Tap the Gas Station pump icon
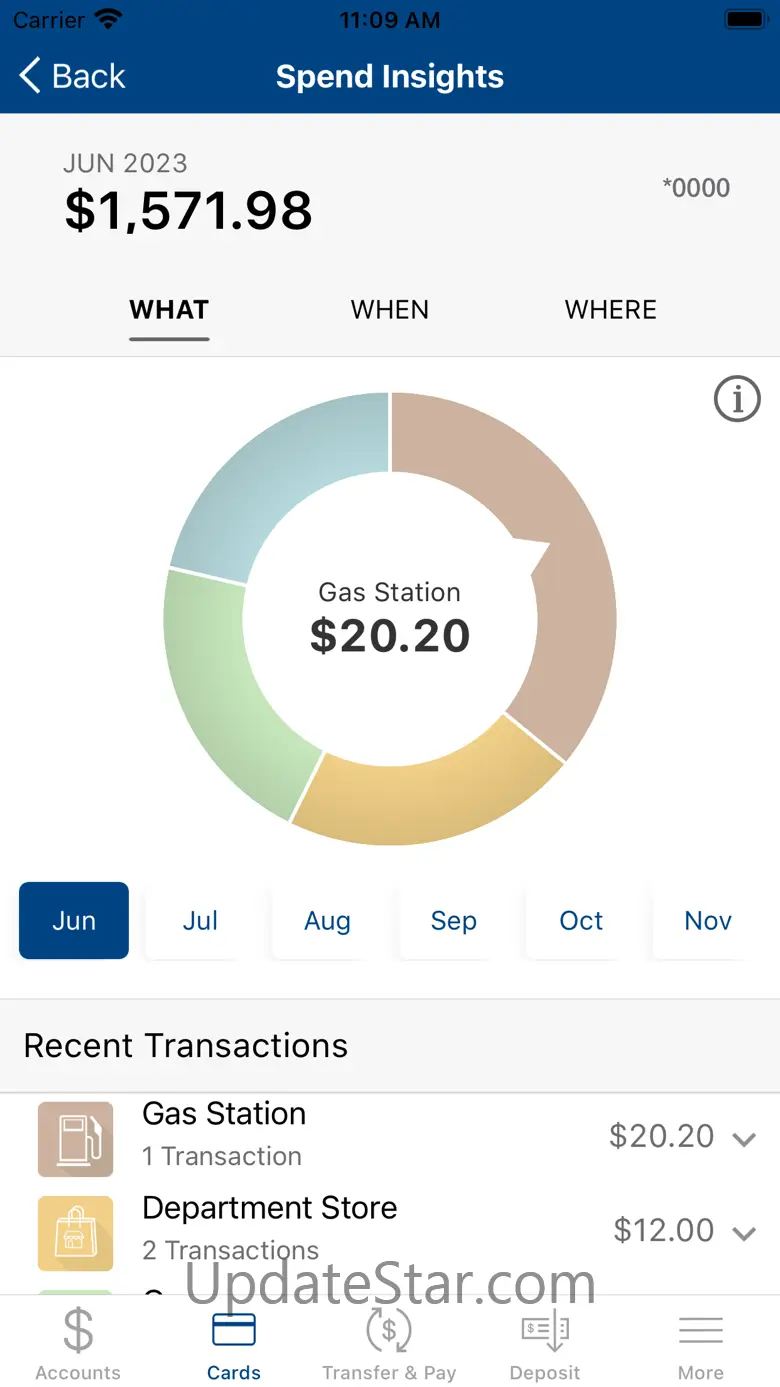This screenshot has width=780, height=1387. [x=76, y=1139]
